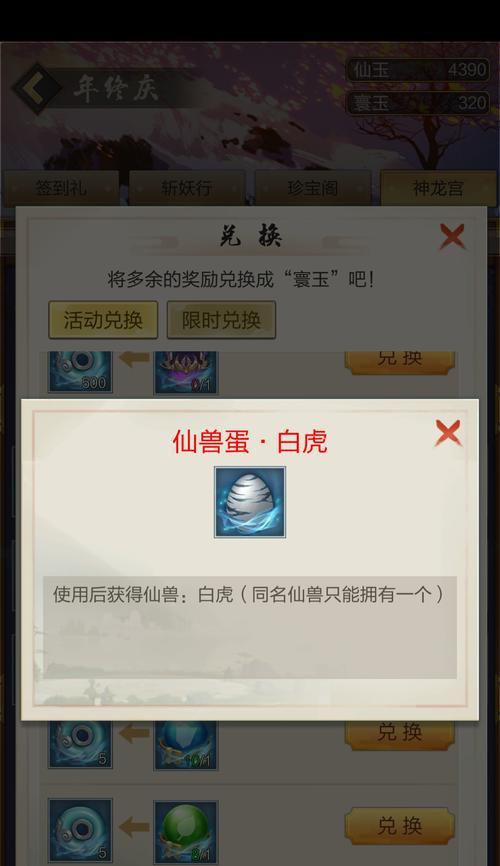
Task: Close the 仙兽蛋·白虎 item popup
Action: point(448,432)
